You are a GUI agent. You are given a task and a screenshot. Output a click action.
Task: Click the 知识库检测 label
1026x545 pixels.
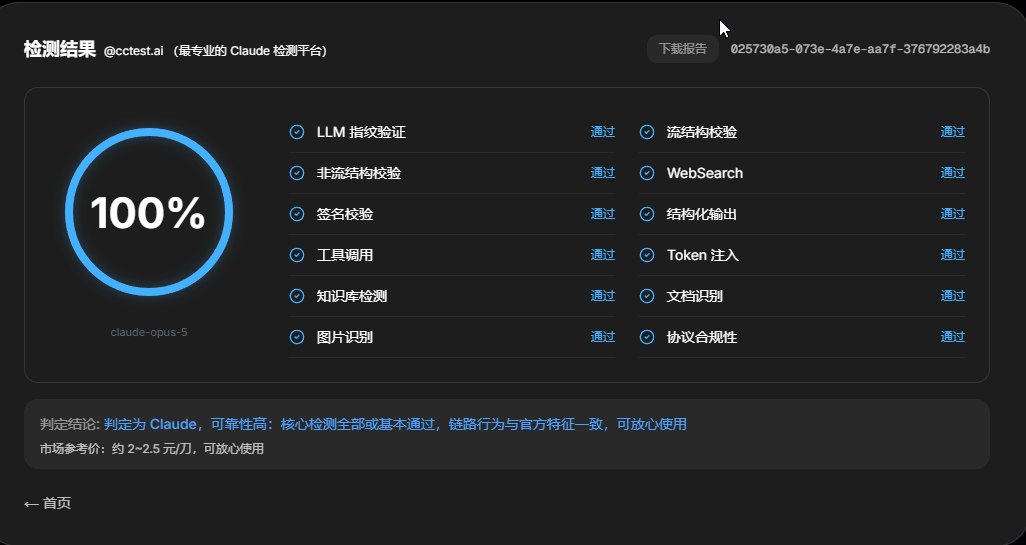pyautogui.click(x=352, y=296)
